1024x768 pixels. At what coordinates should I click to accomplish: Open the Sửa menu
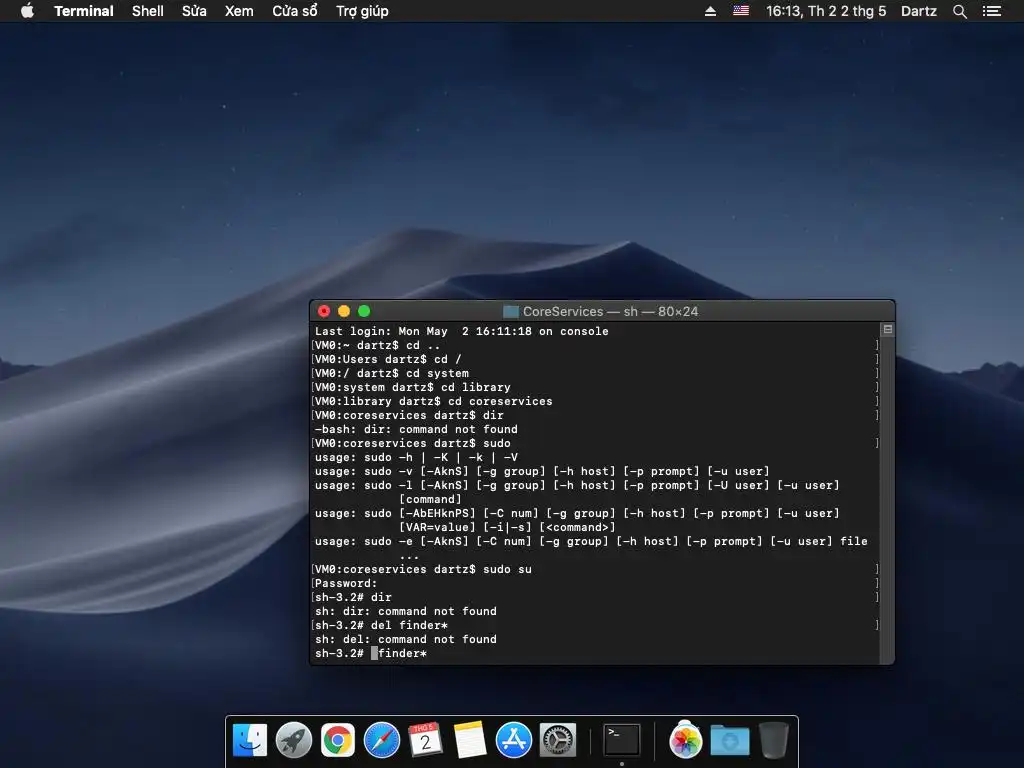(x=194, y=11)
